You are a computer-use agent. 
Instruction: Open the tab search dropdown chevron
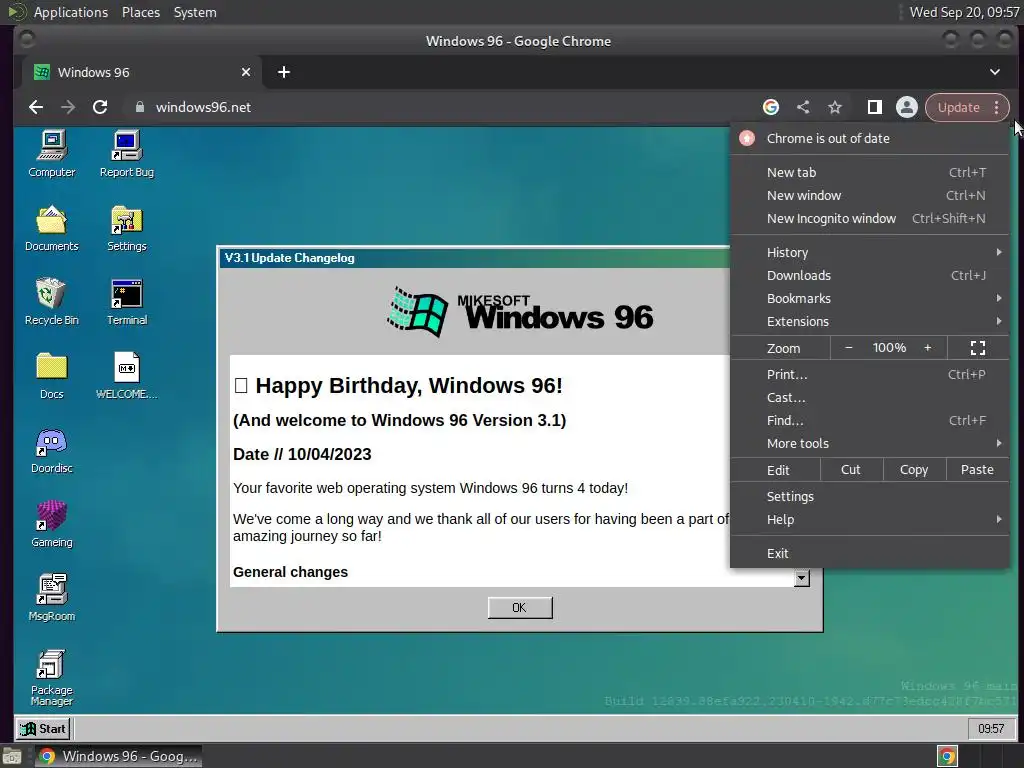[995, 72]
